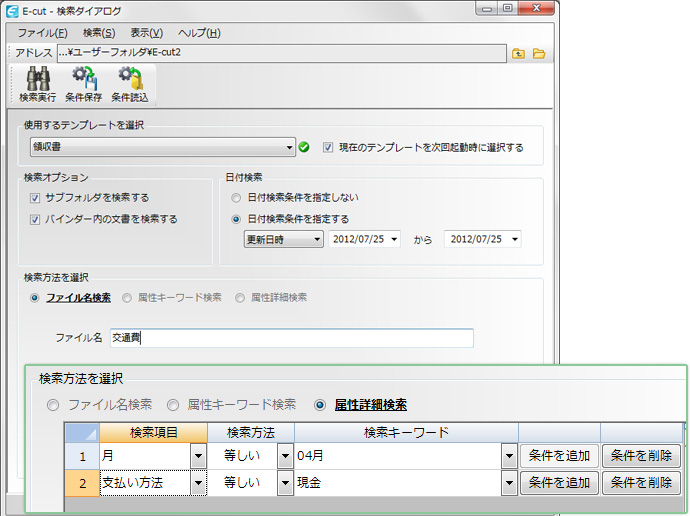Image resolution: width=690 pixels, height=516 pixels.
Task: Go up one folder using address bar icon
Action: [x=518, y=54]
